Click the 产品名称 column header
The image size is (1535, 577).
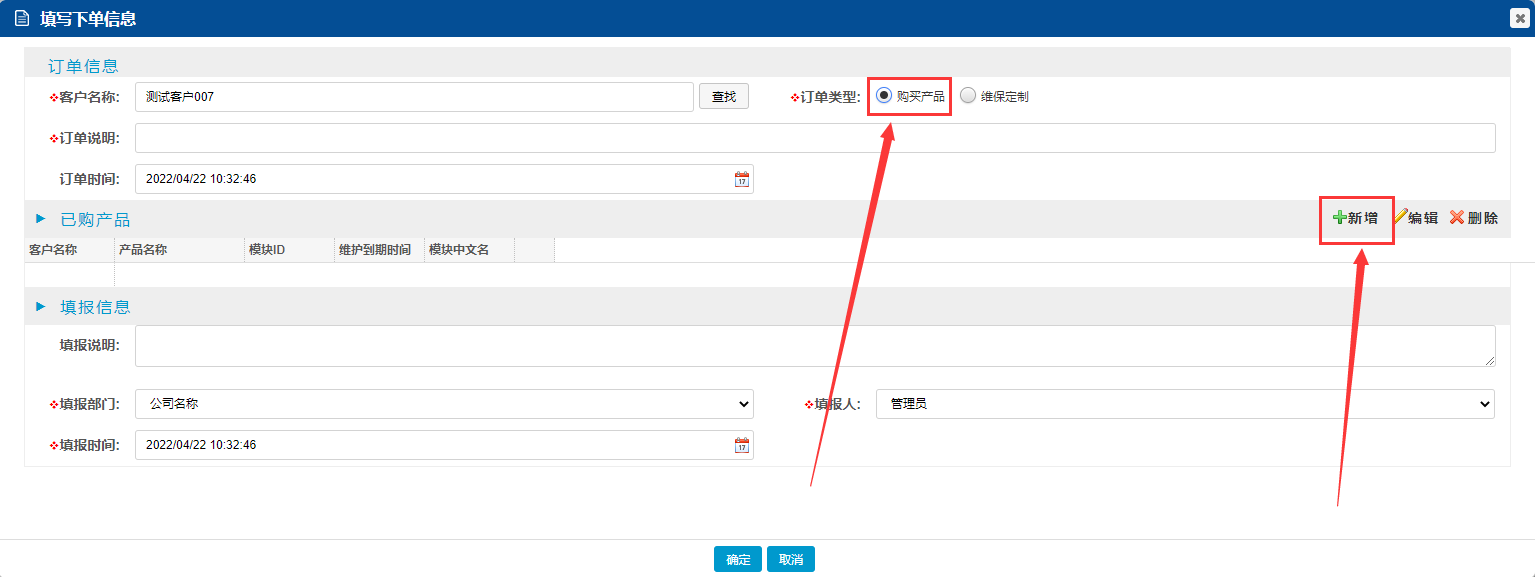[x=143, y=250]
